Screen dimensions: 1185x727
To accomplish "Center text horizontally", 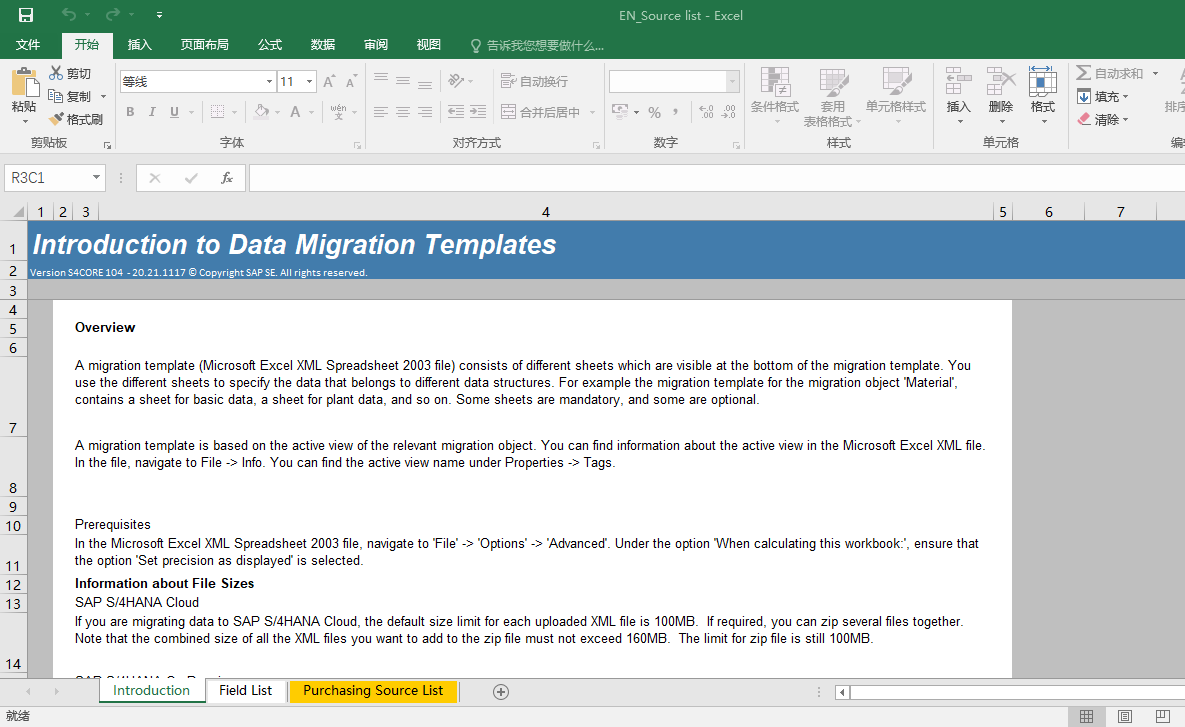I will pyautogui.click(x=403, y=112).
